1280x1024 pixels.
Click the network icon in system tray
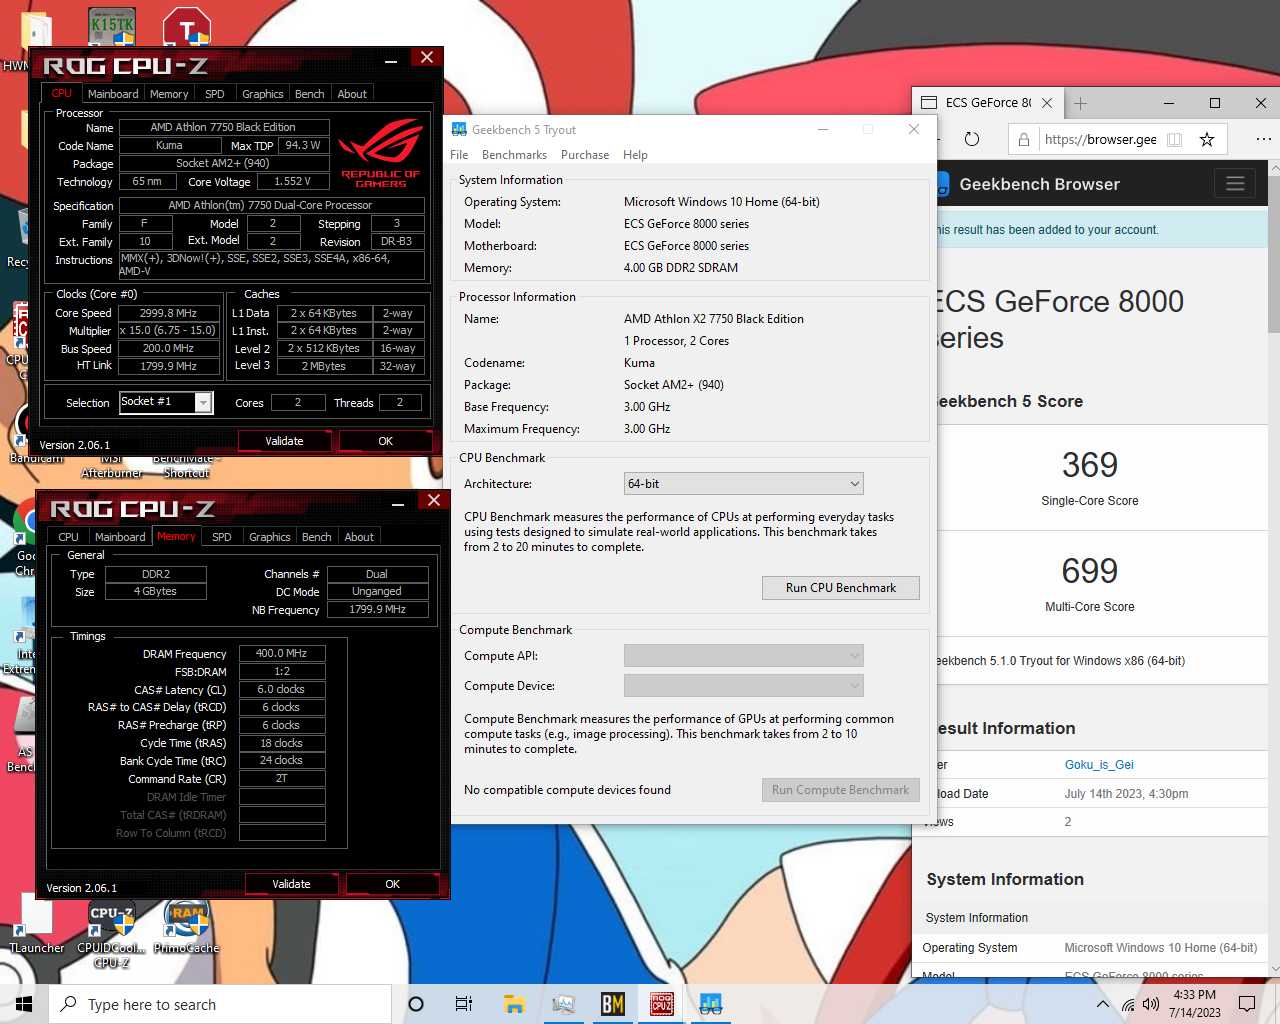pyautogui.click(x=1128, y=1004)
